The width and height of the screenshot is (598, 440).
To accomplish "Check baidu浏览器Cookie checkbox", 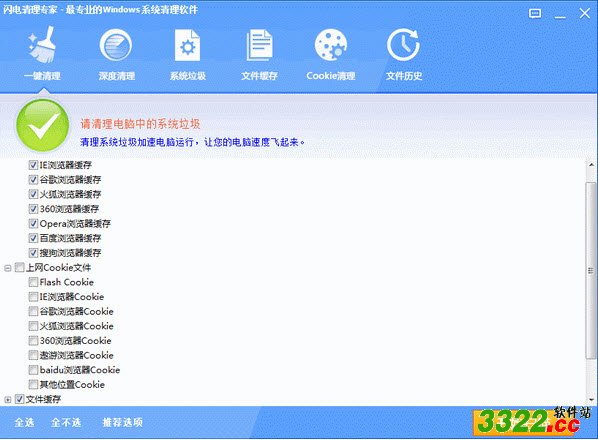I will coord(34,370).
